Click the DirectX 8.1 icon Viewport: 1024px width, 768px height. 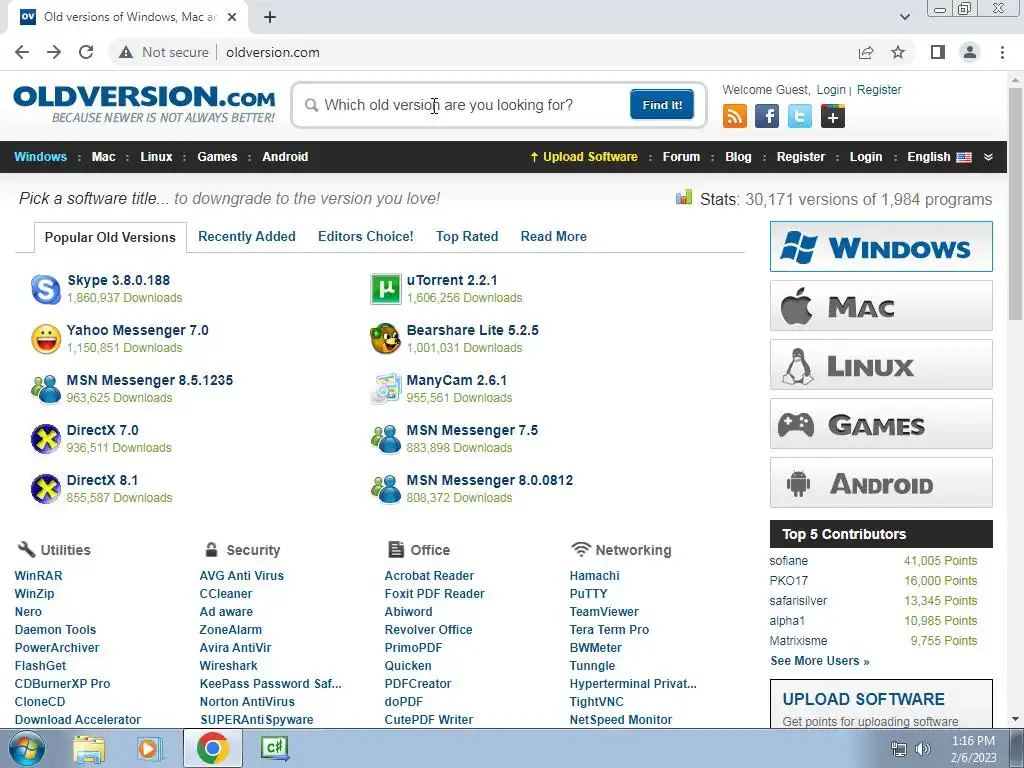(46, 489)
